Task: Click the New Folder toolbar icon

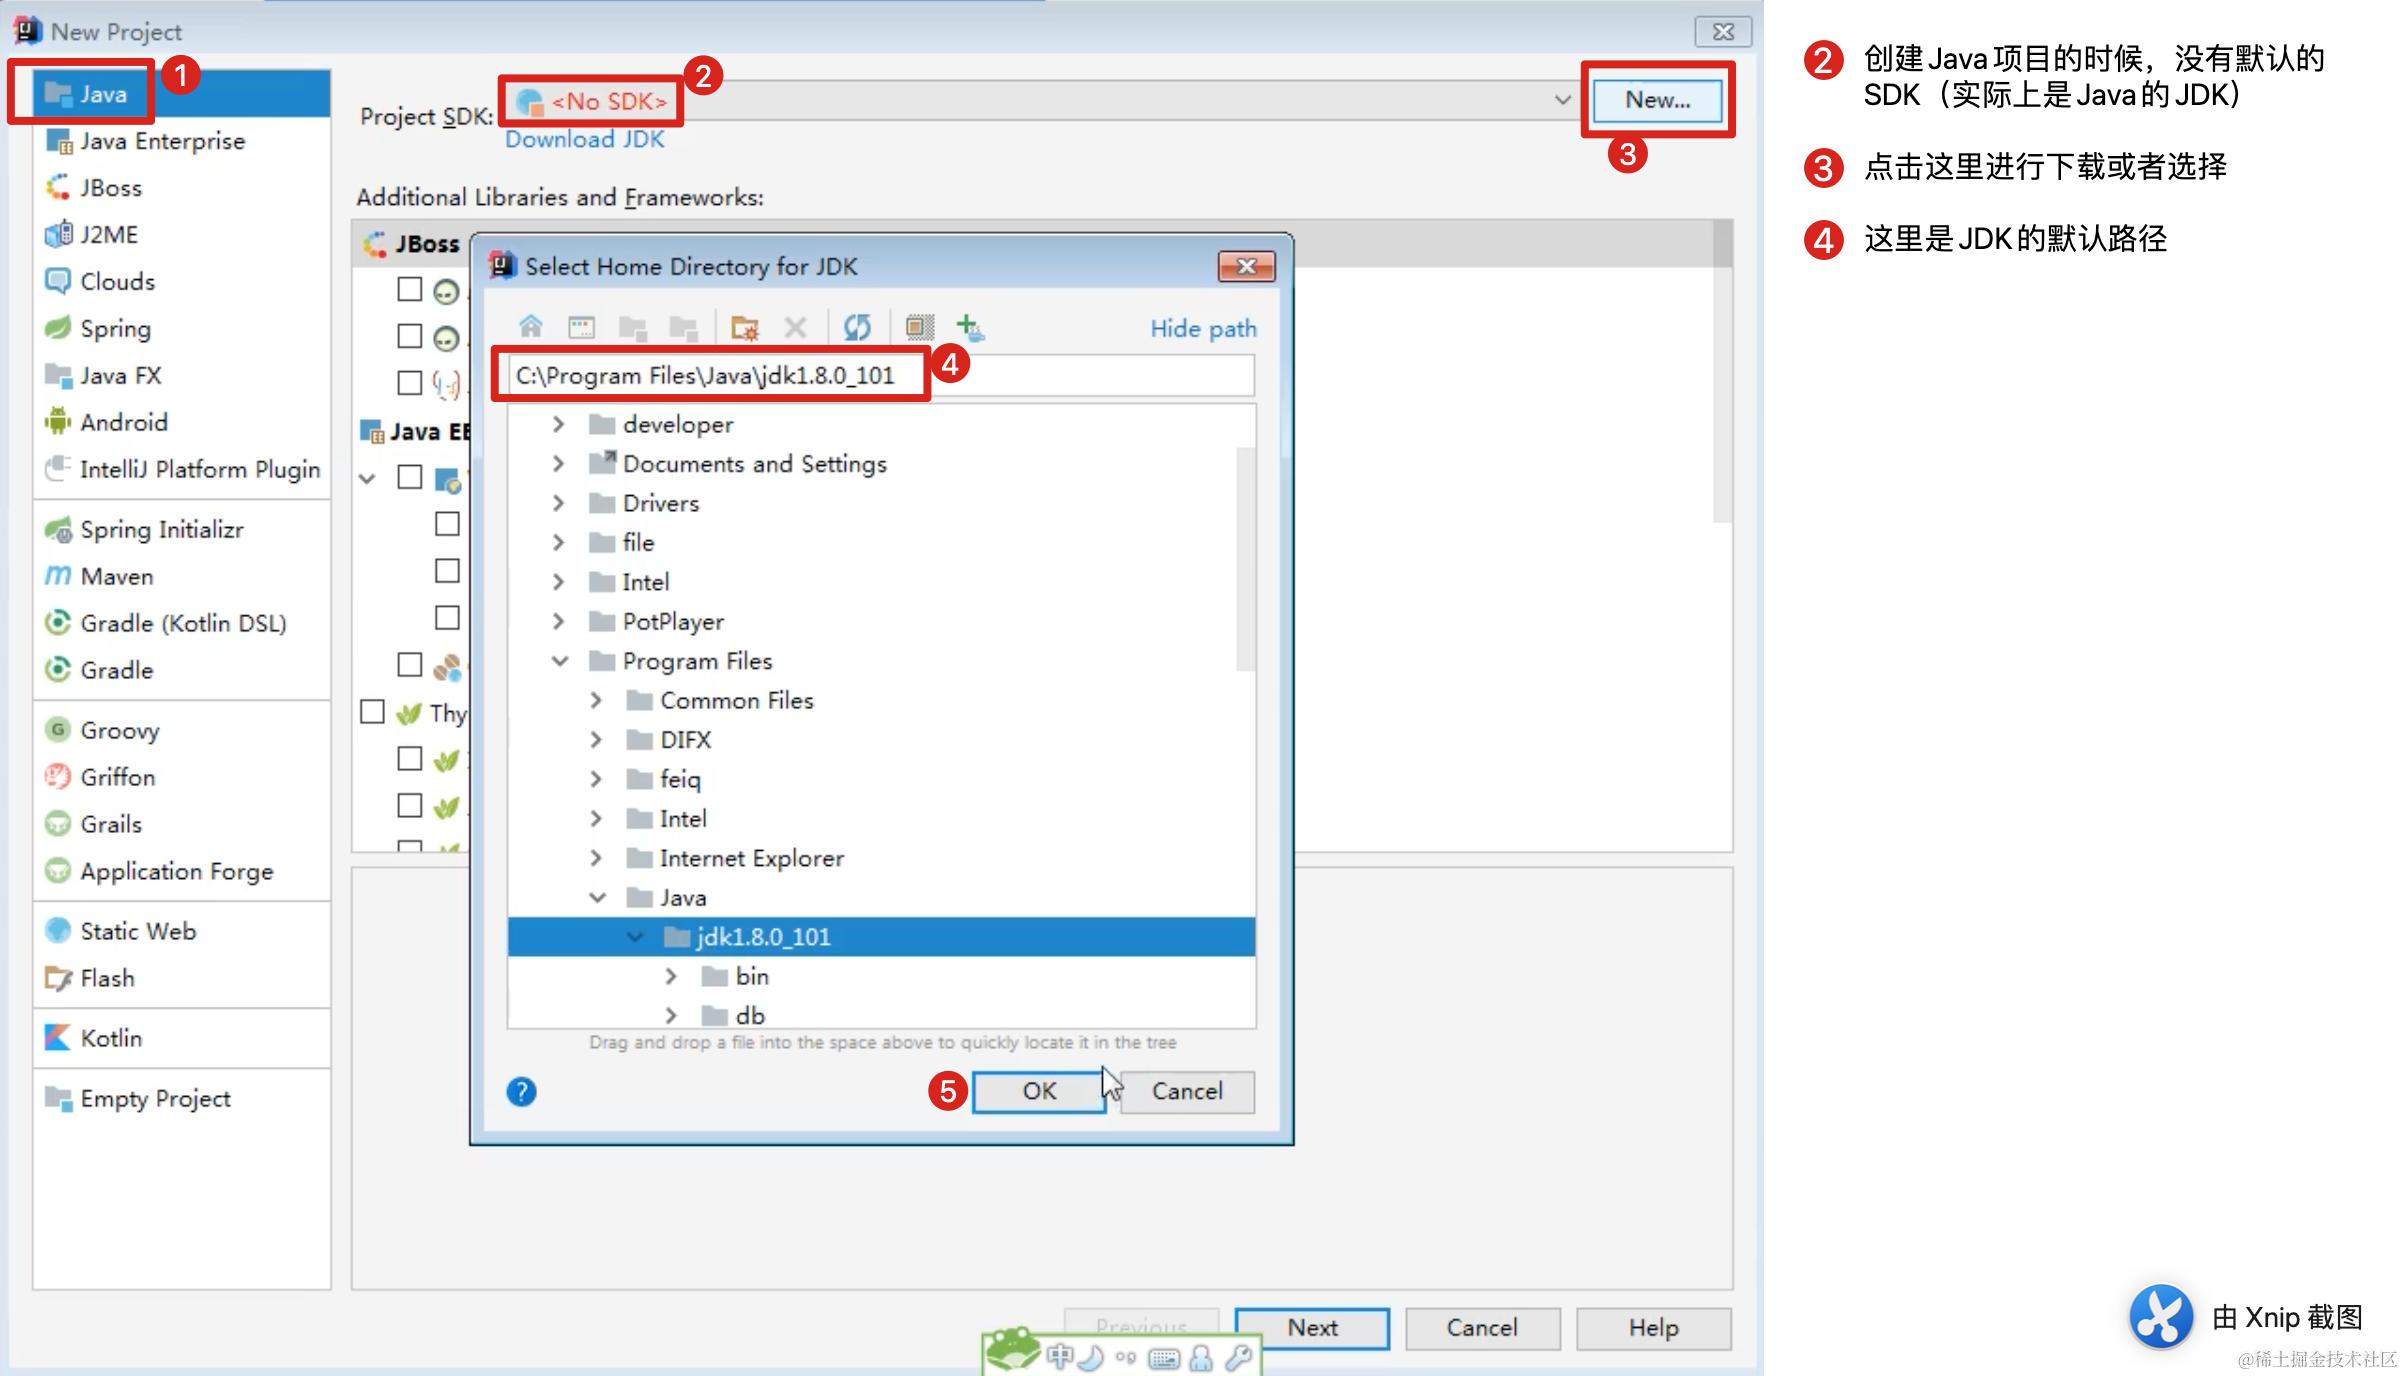Action: coord(744,327)
